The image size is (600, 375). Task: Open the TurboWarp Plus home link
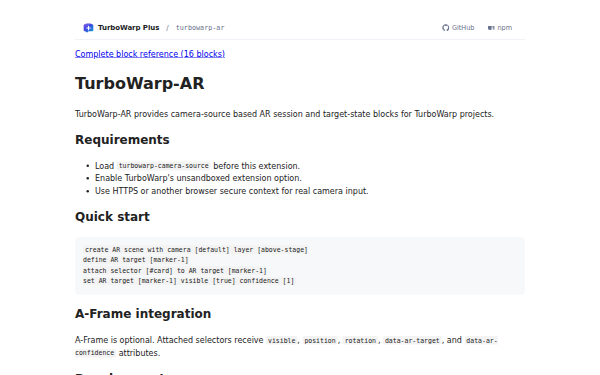coord(121,28)
